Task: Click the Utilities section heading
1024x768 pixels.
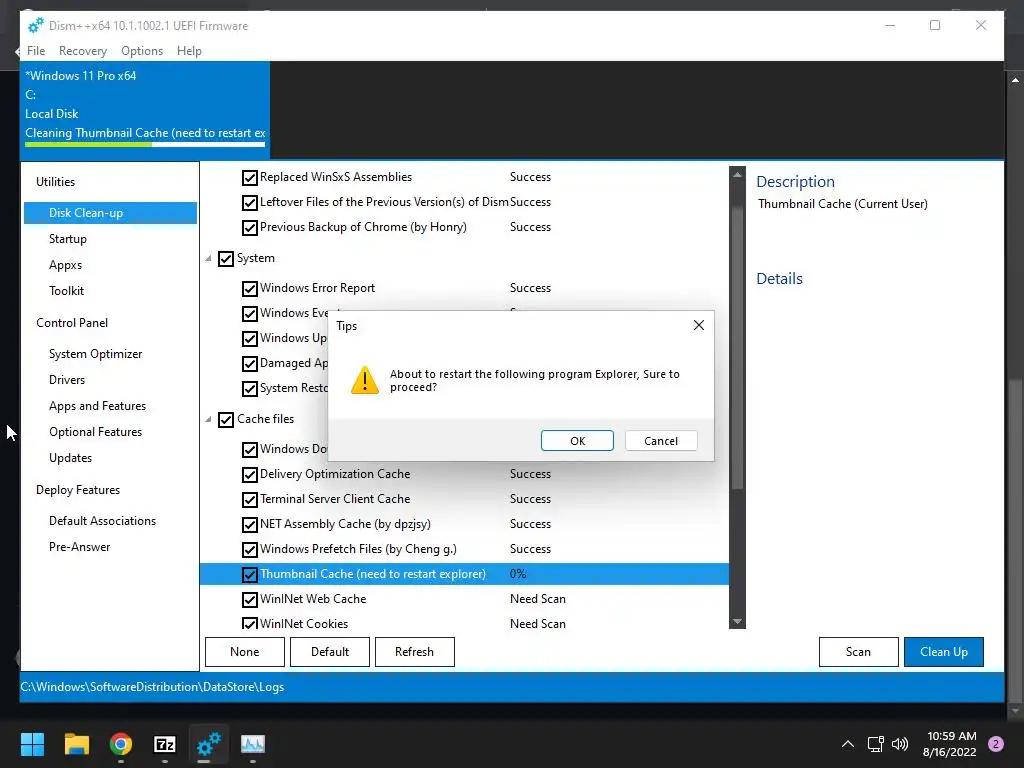Action: point(56,182)
